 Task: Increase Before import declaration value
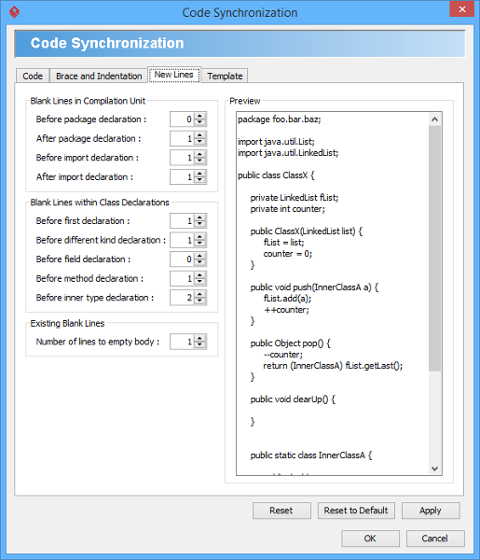click(200, 154)
